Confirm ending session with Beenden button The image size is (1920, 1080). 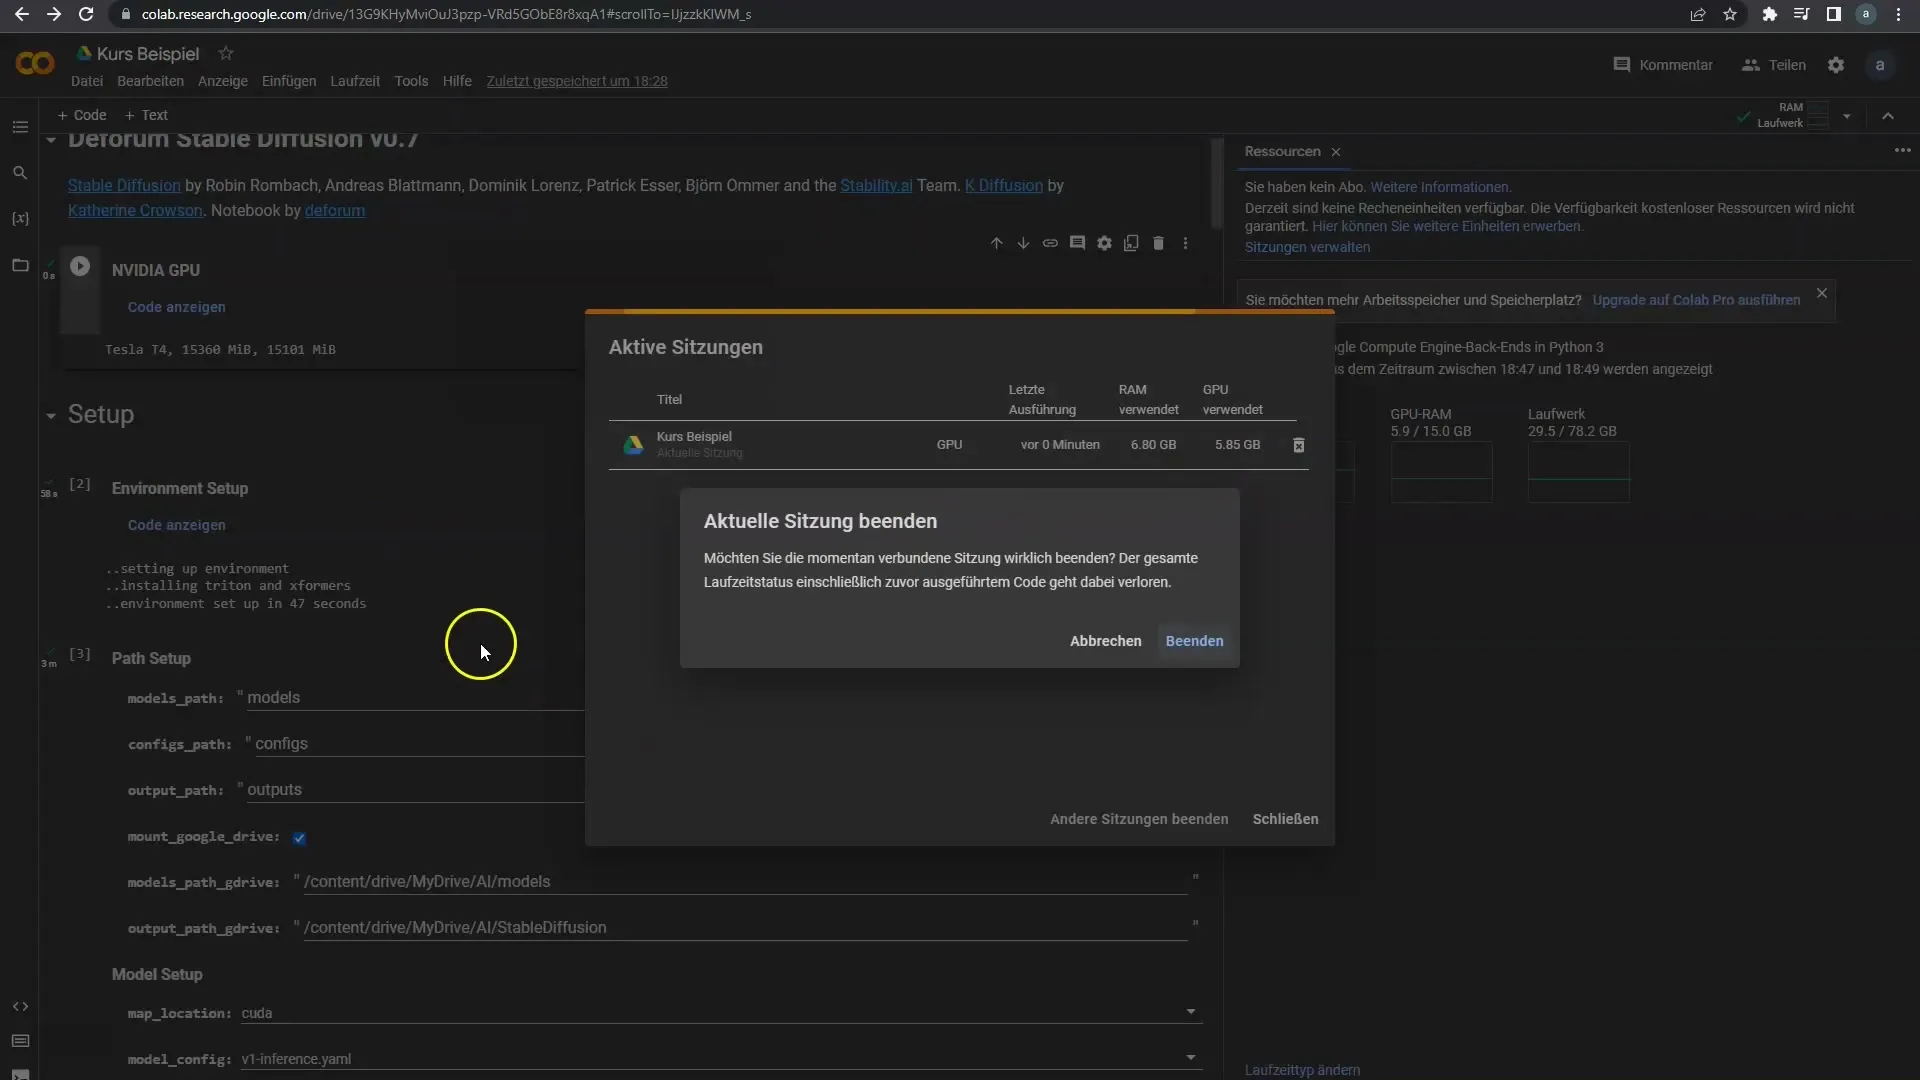[1194, 641]
